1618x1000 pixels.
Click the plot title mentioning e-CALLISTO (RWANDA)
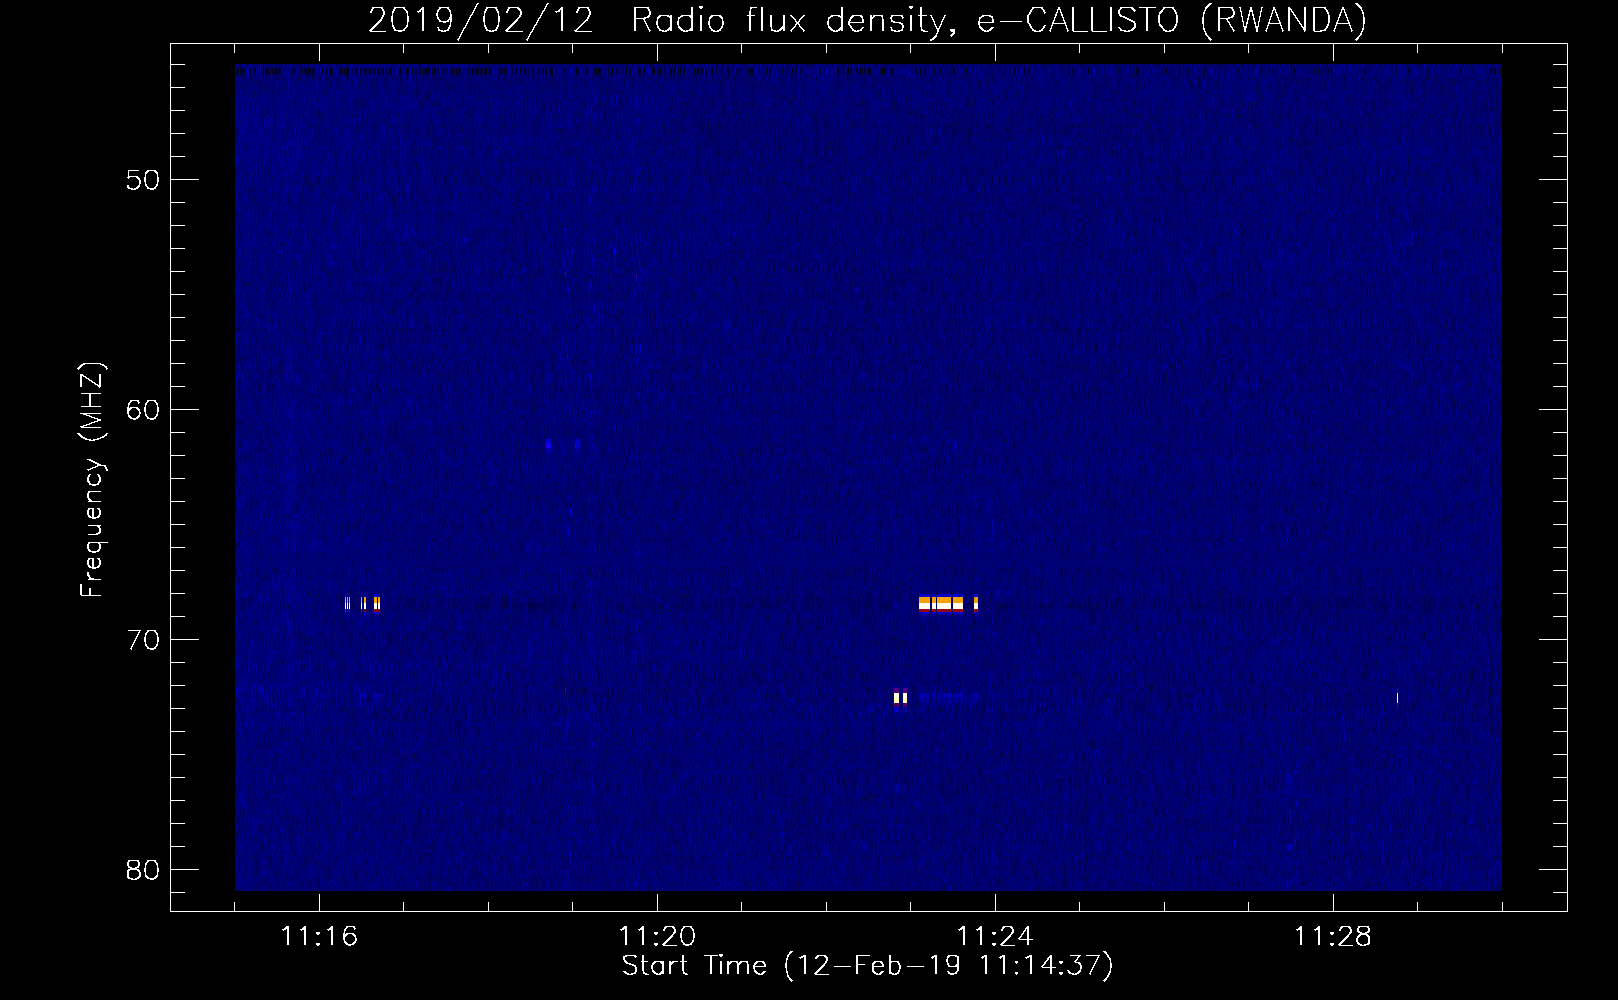point(867,20)
